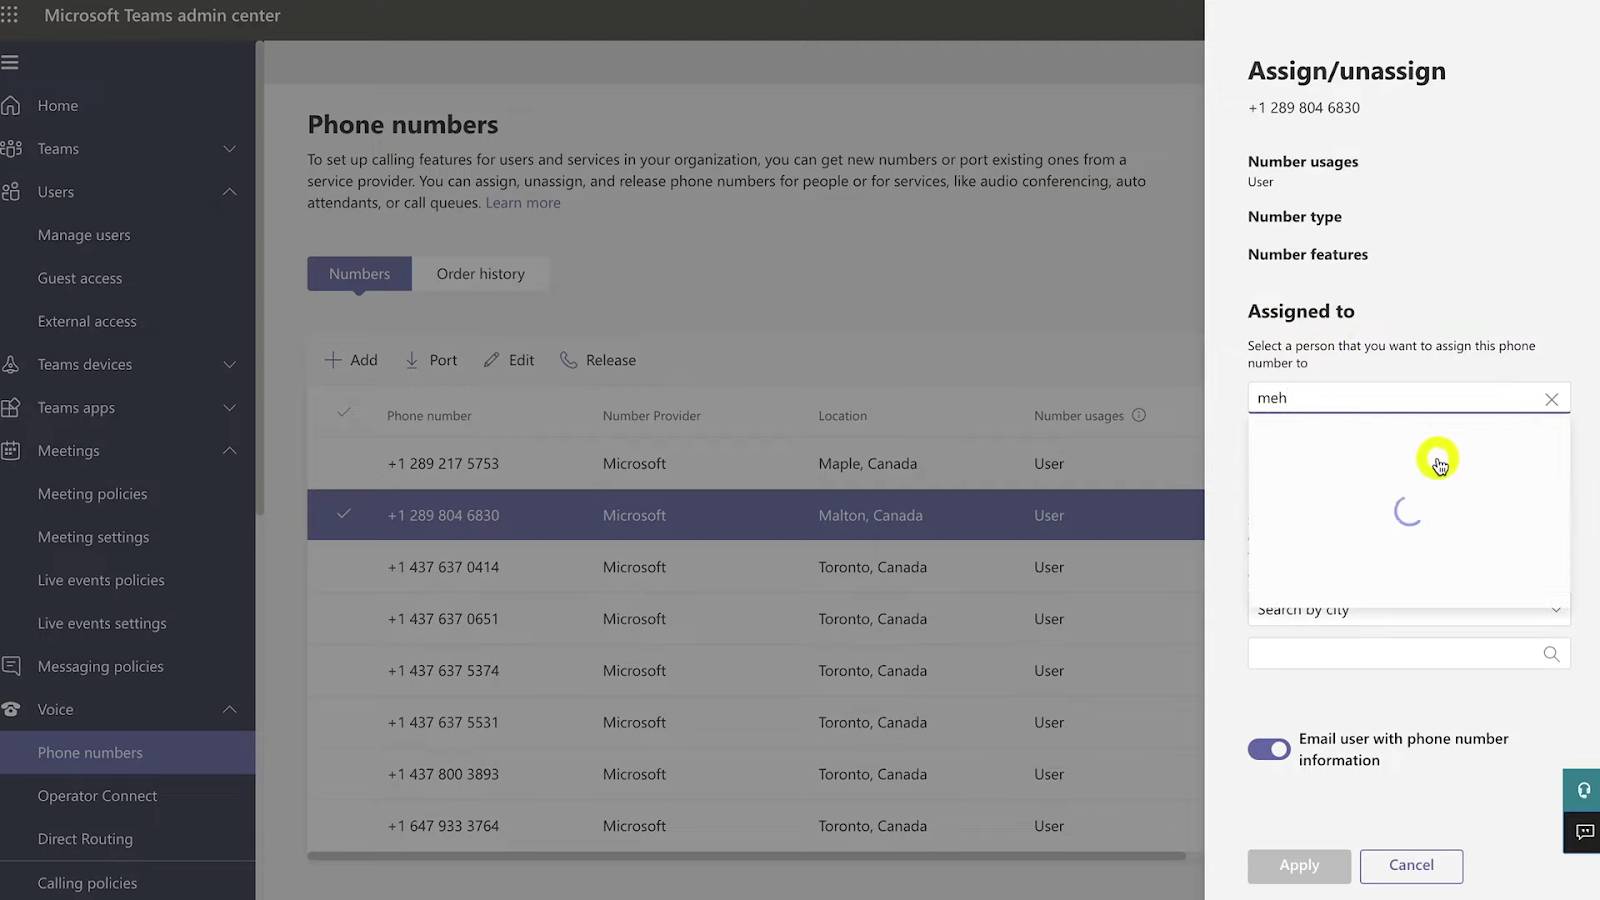Open Direct Routing in sidebar
Viewport: 1600px width, 900px height.
pos(85,839)
